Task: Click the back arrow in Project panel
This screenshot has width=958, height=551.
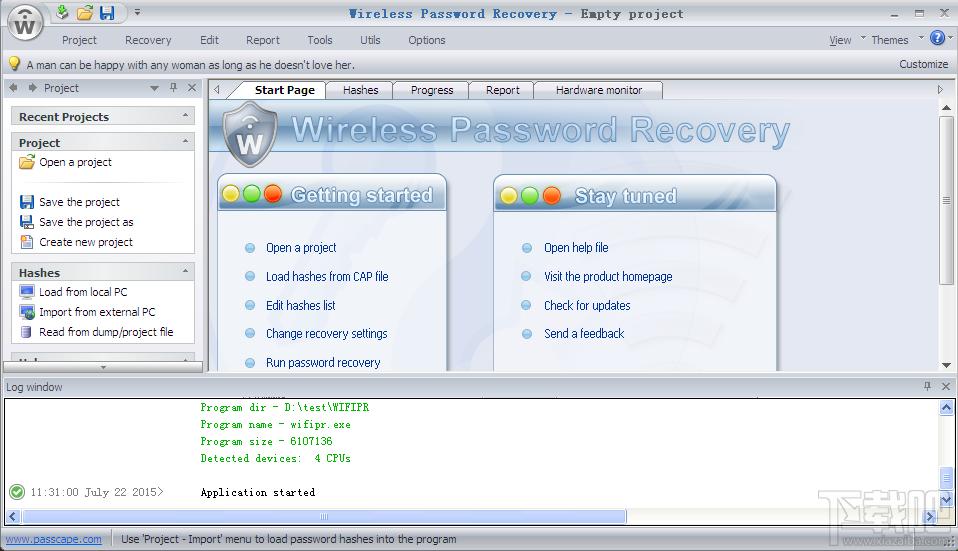Action: click(13, 88)
